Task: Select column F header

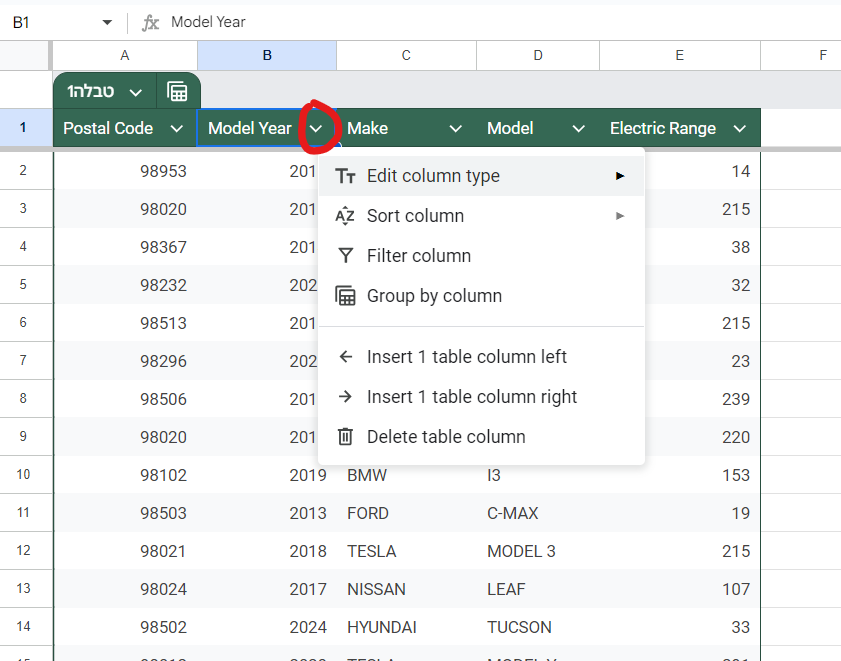Action: [822, 56]
